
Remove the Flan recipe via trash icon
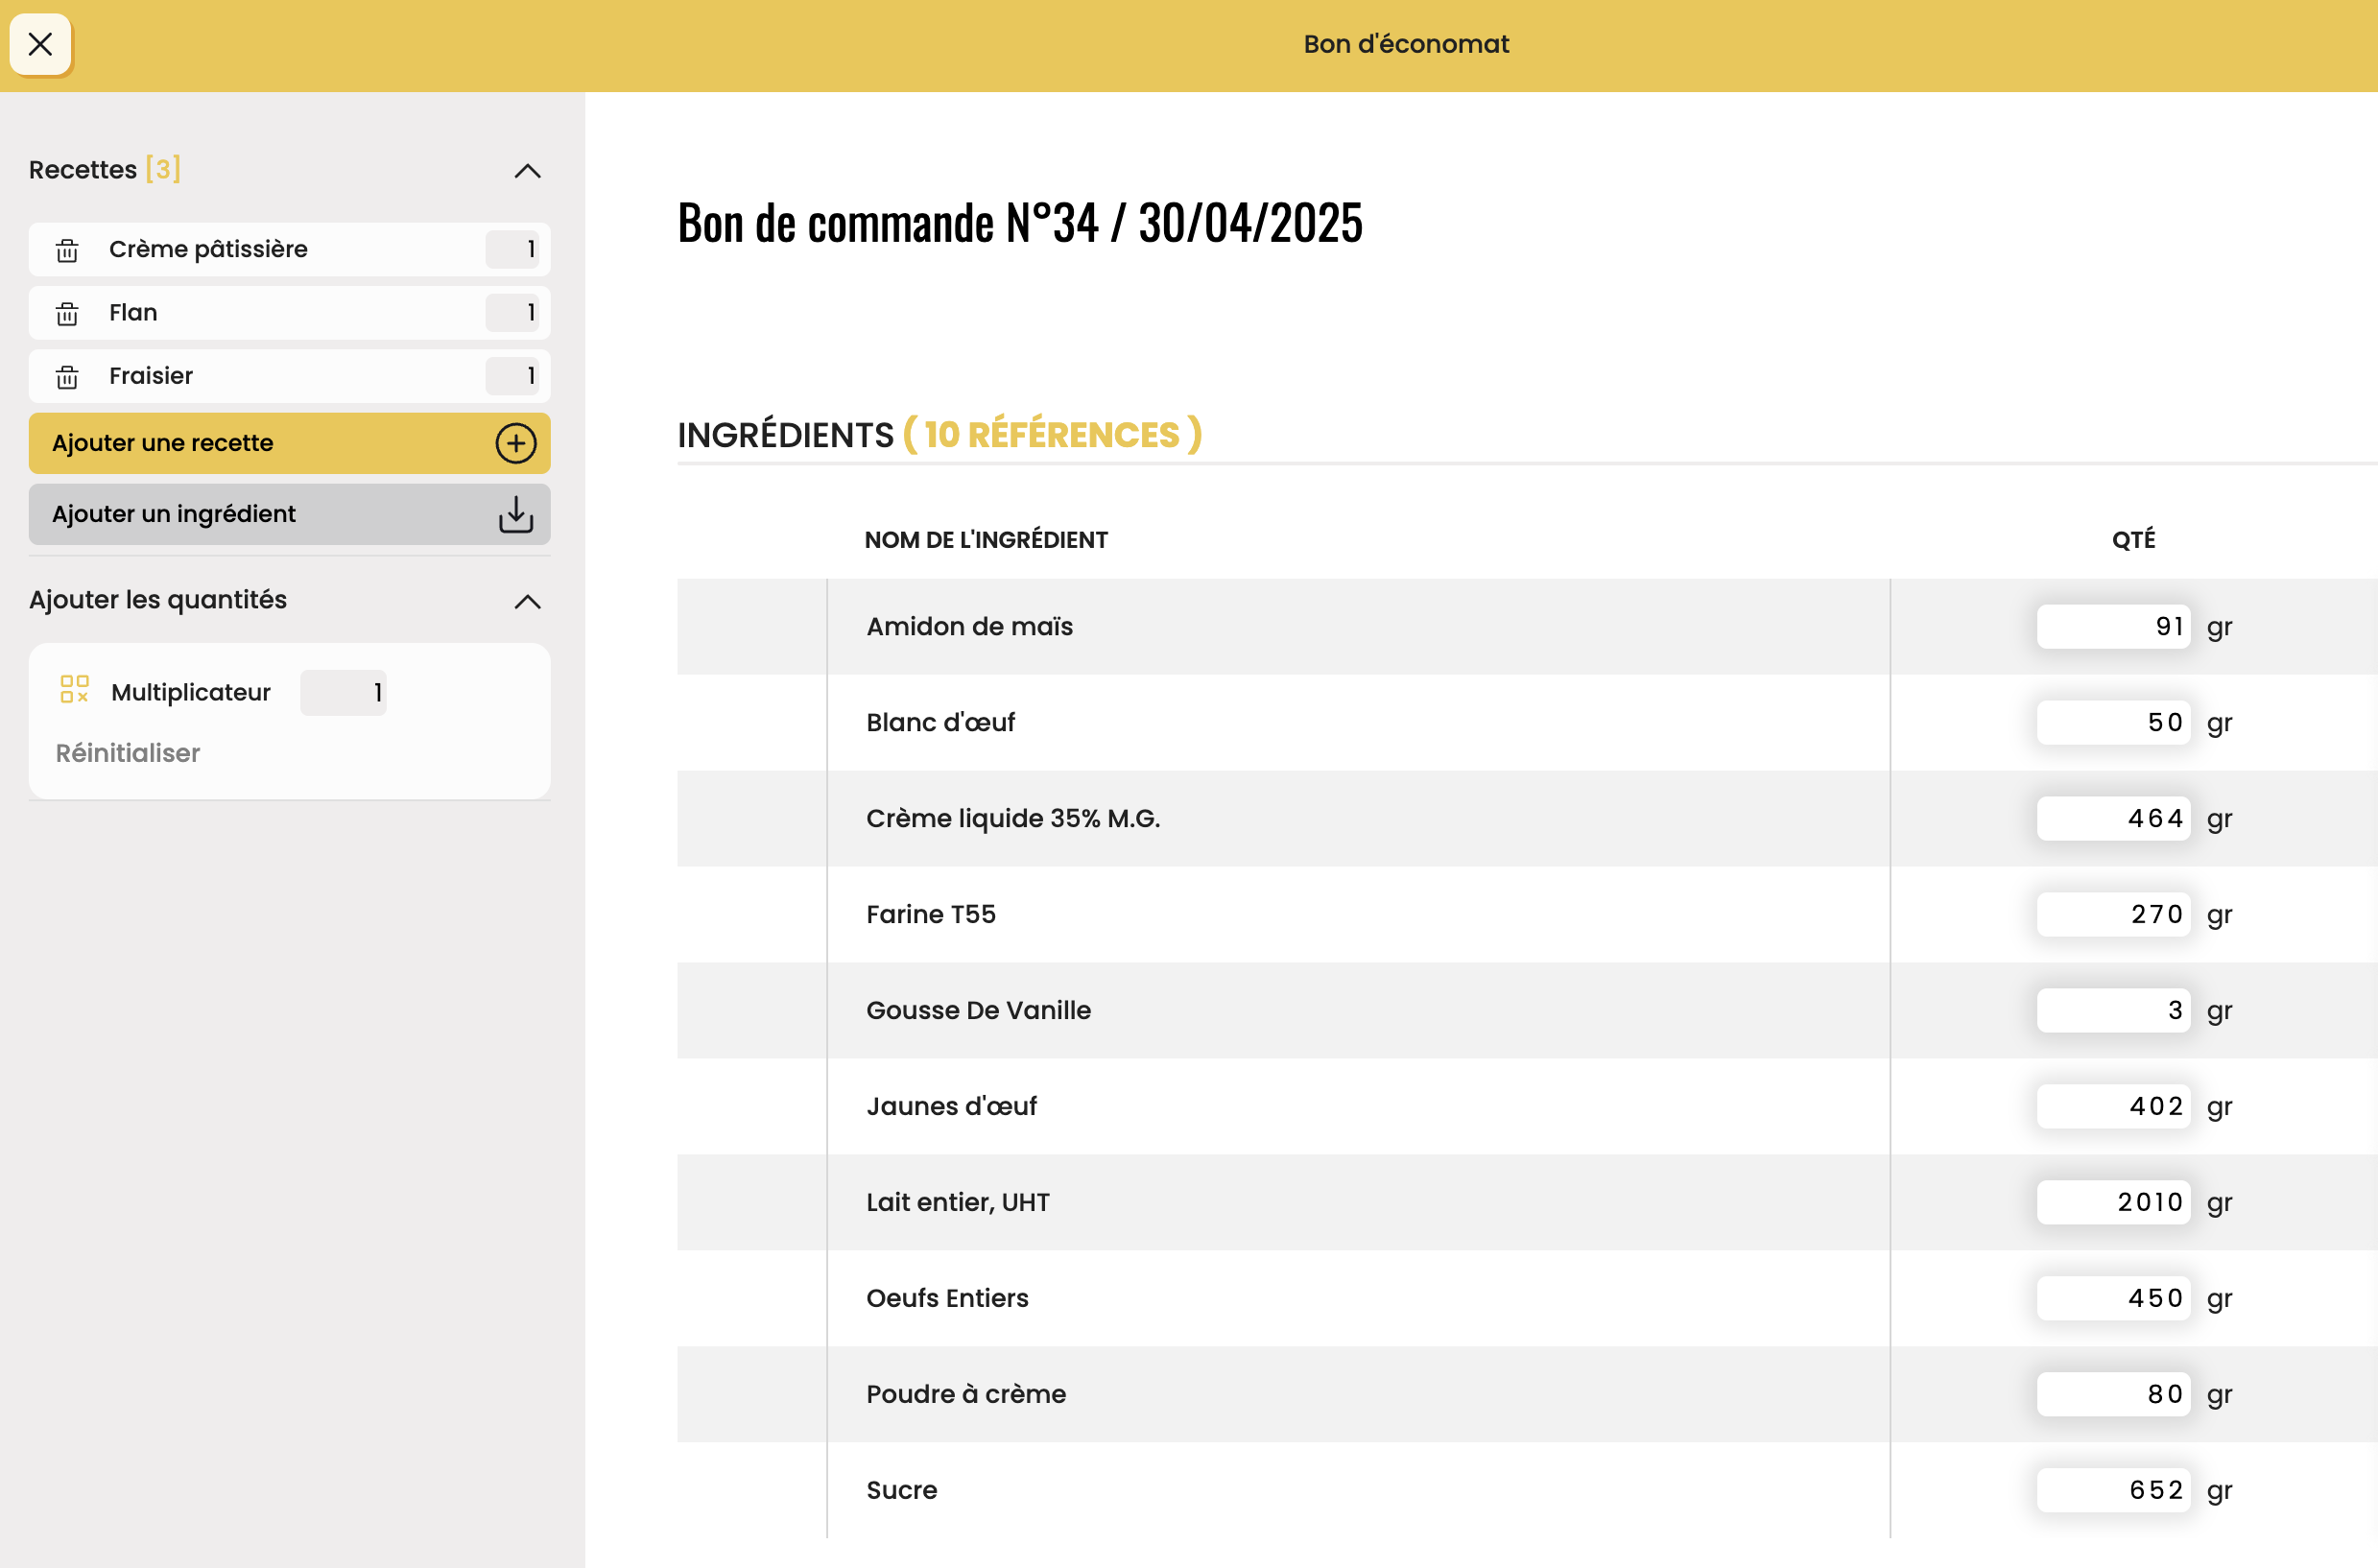click(67, 314)
